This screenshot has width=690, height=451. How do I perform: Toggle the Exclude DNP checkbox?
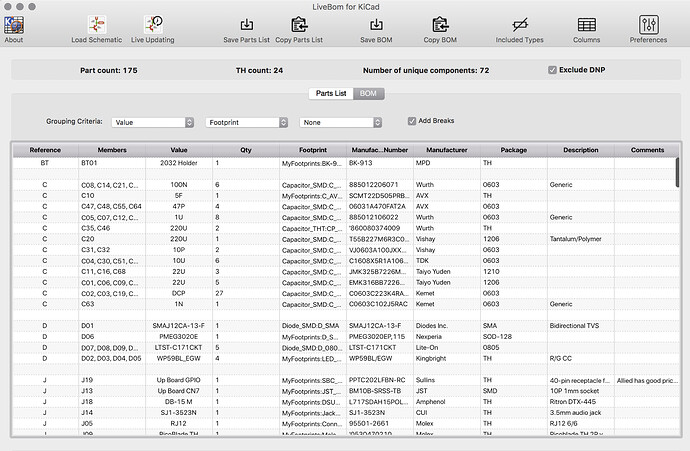click(552, 70)
